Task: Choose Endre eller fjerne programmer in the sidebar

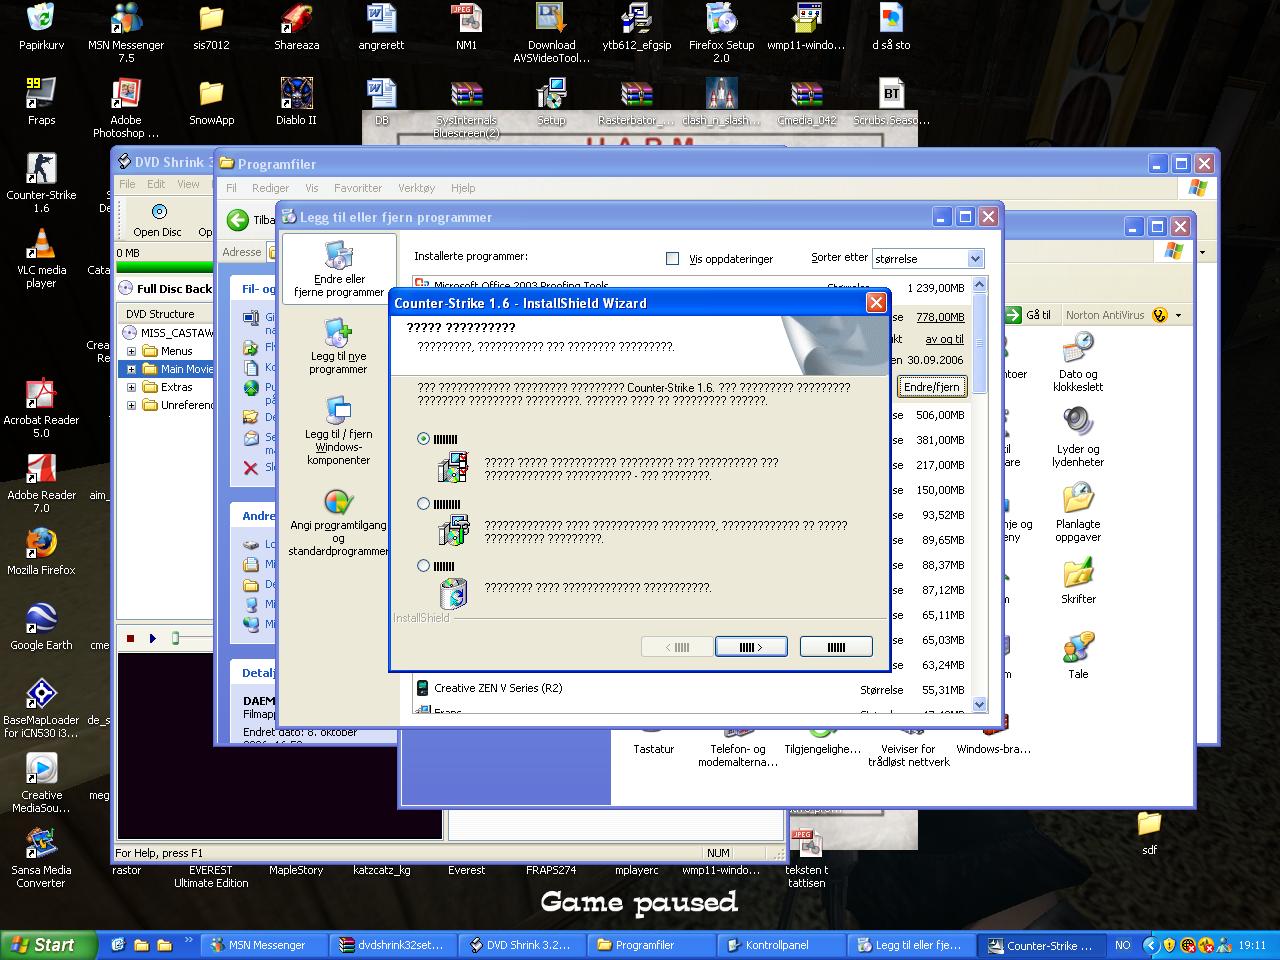Action: click(339, 269)
